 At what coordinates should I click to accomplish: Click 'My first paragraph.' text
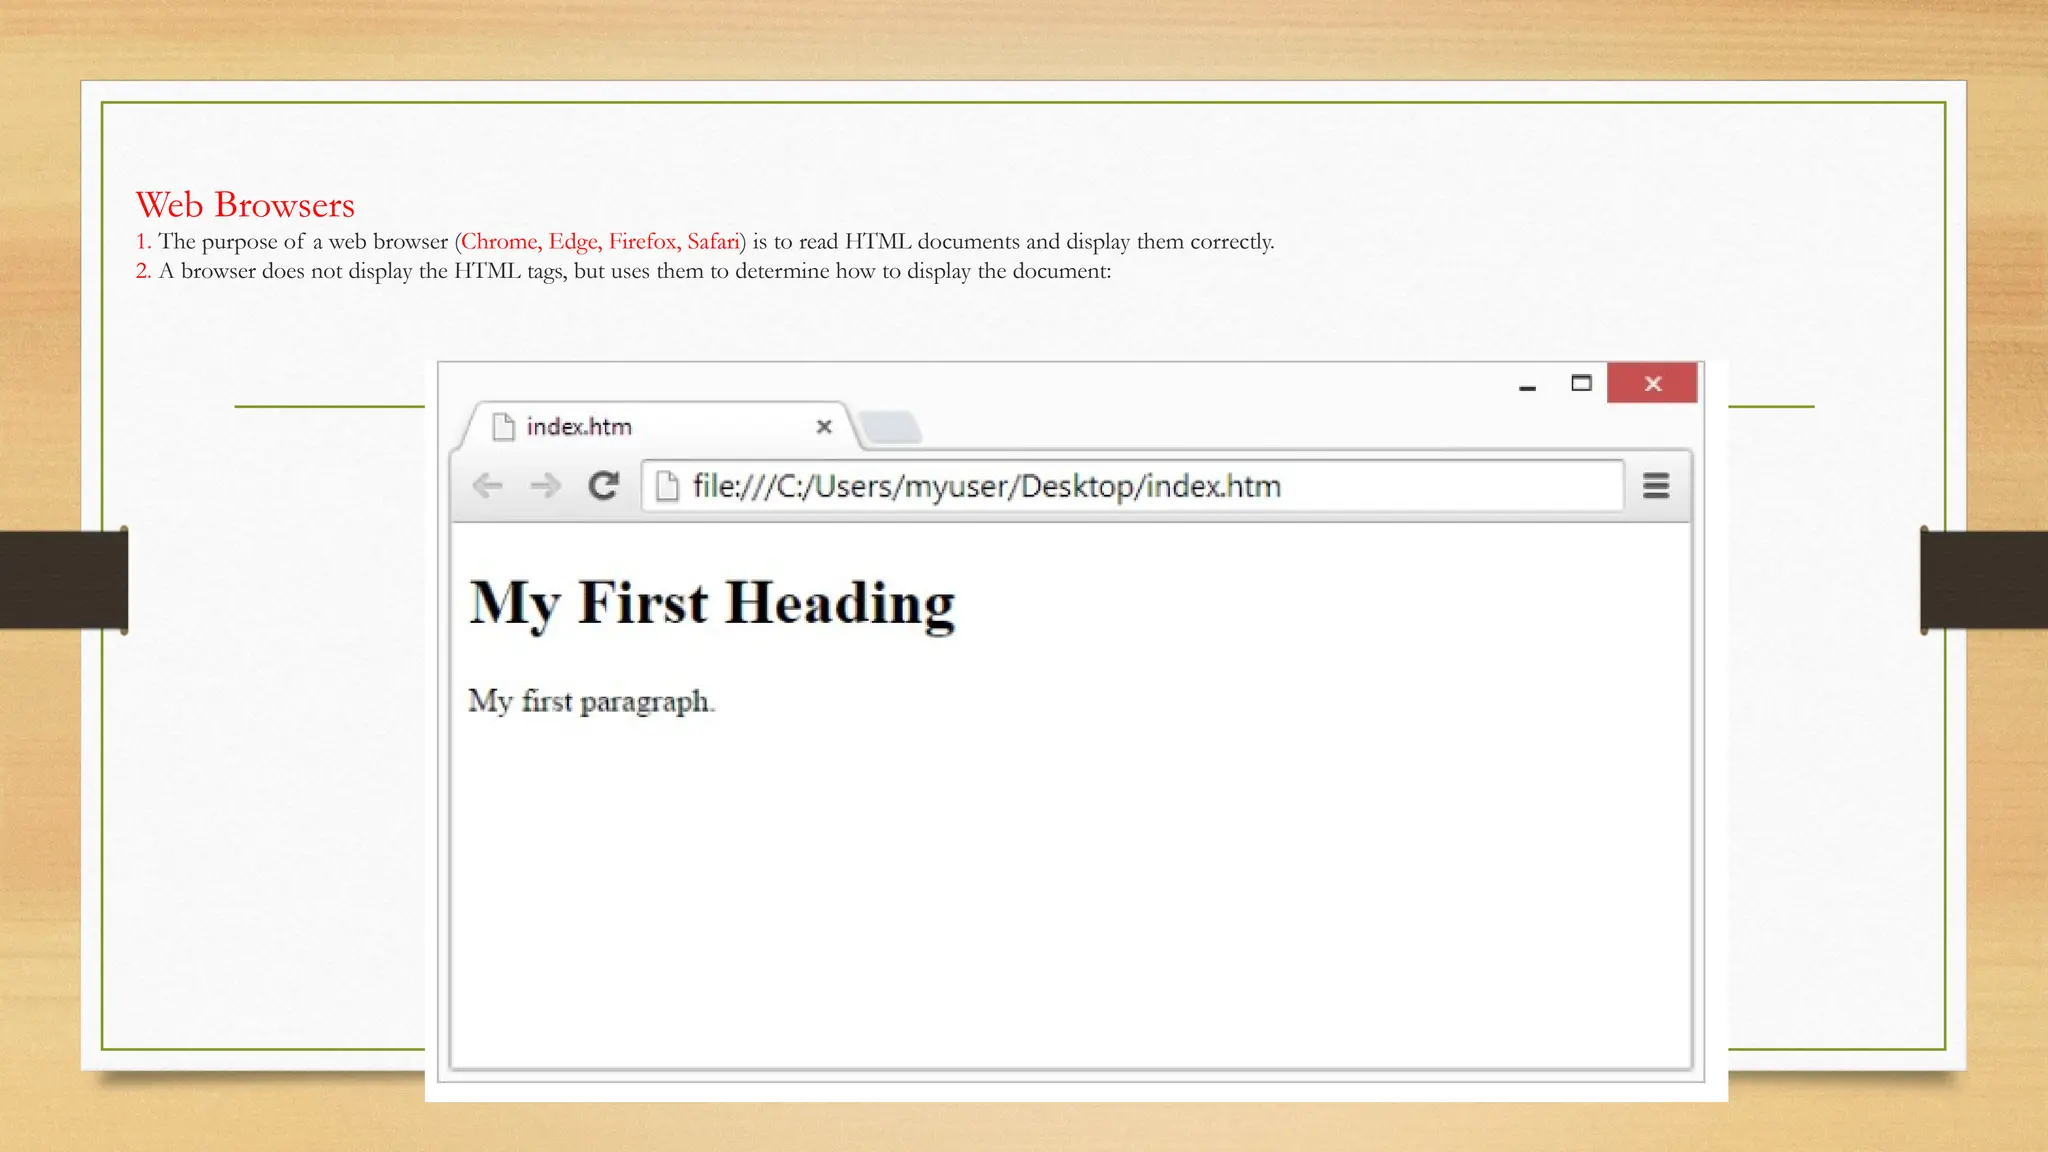591,702
